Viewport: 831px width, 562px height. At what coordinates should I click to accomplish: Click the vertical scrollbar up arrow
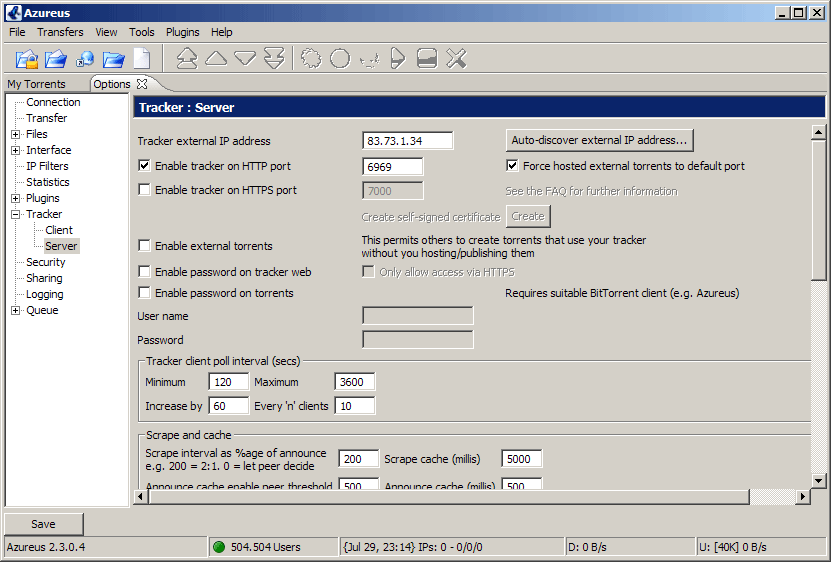[818, 132]
